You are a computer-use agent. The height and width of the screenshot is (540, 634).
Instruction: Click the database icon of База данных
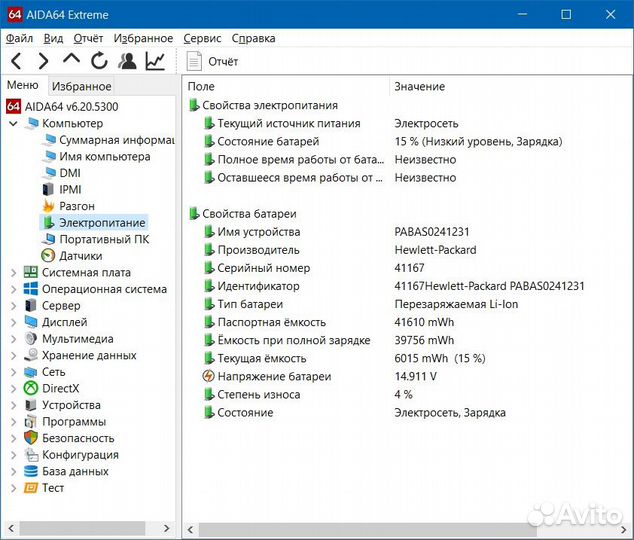pyautogui.click(x=31, y=471)
